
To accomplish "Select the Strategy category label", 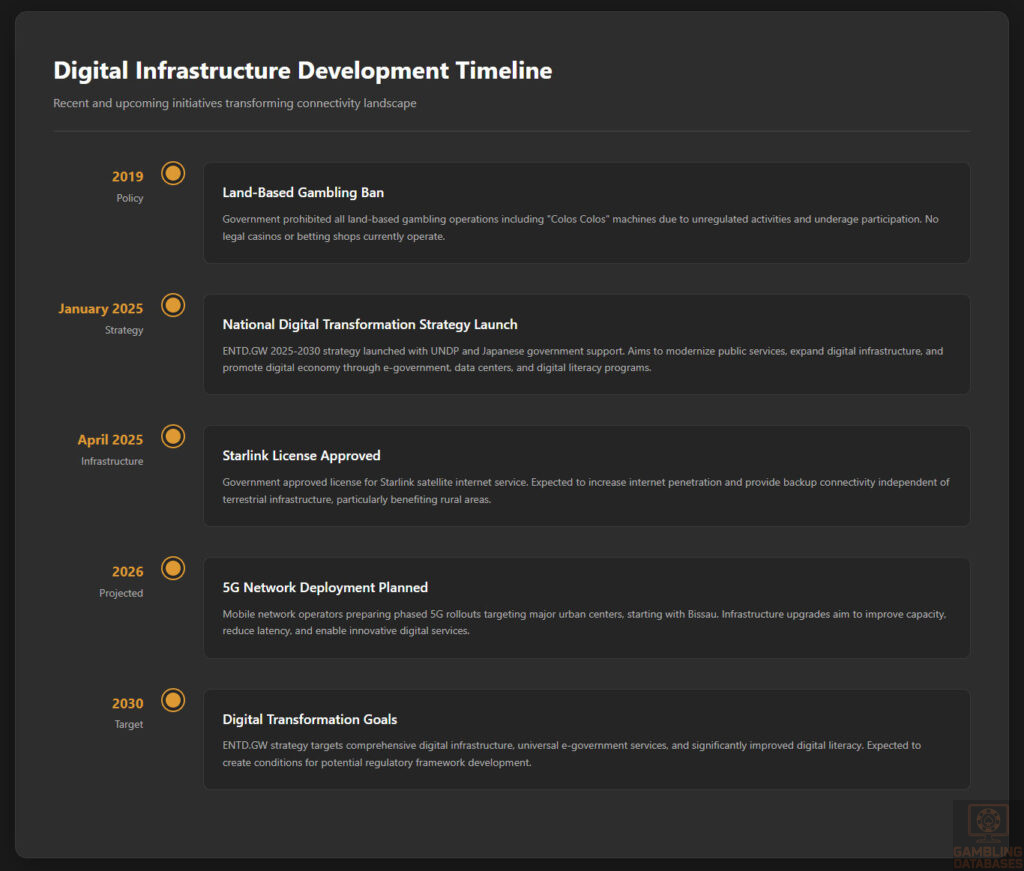I will pos(124,330).
